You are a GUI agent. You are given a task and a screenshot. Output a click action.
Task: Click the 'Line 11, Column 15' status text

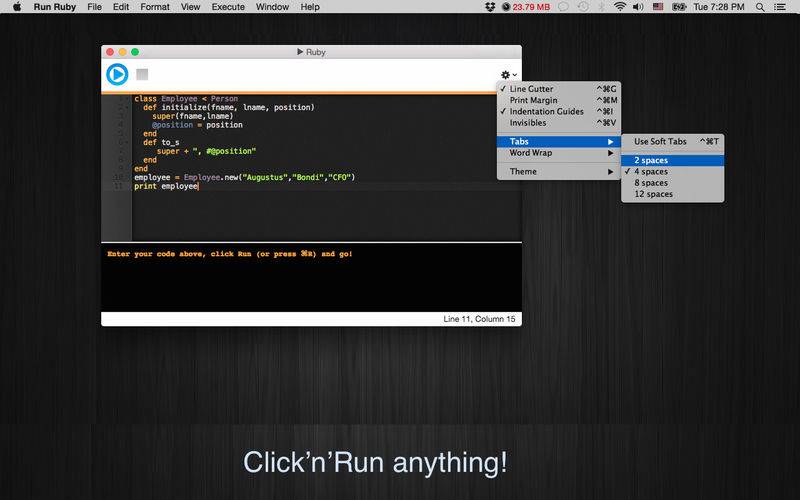coord(479,319)
